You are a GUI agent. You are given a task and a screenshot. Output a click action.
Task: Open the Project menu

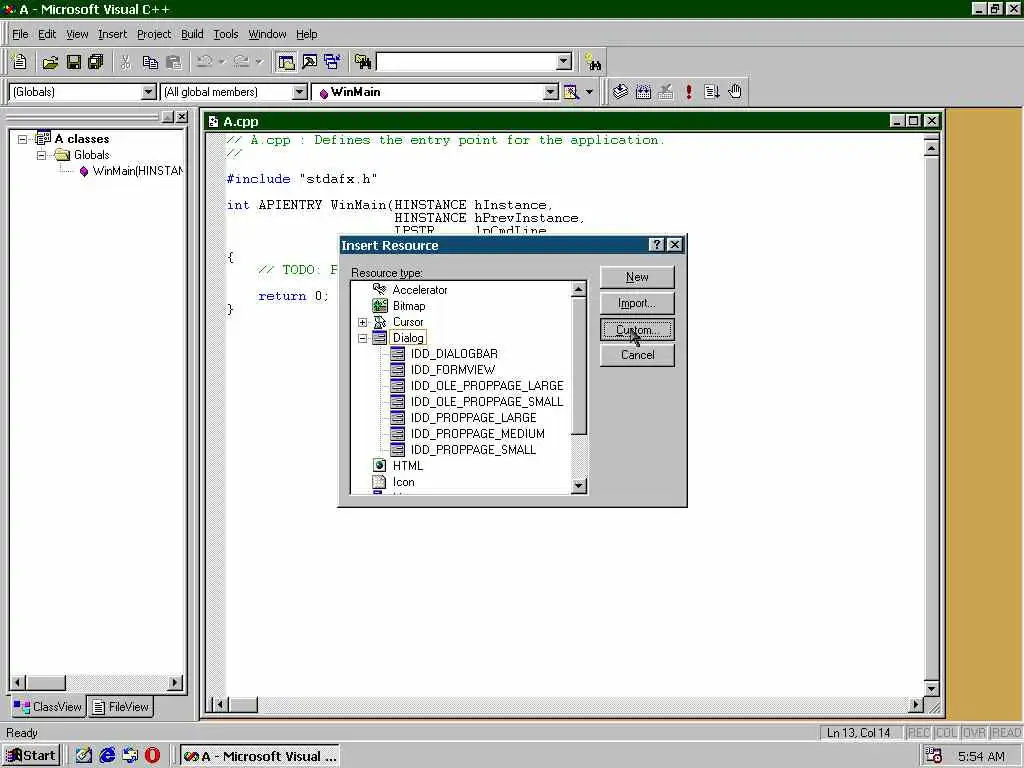154,34
